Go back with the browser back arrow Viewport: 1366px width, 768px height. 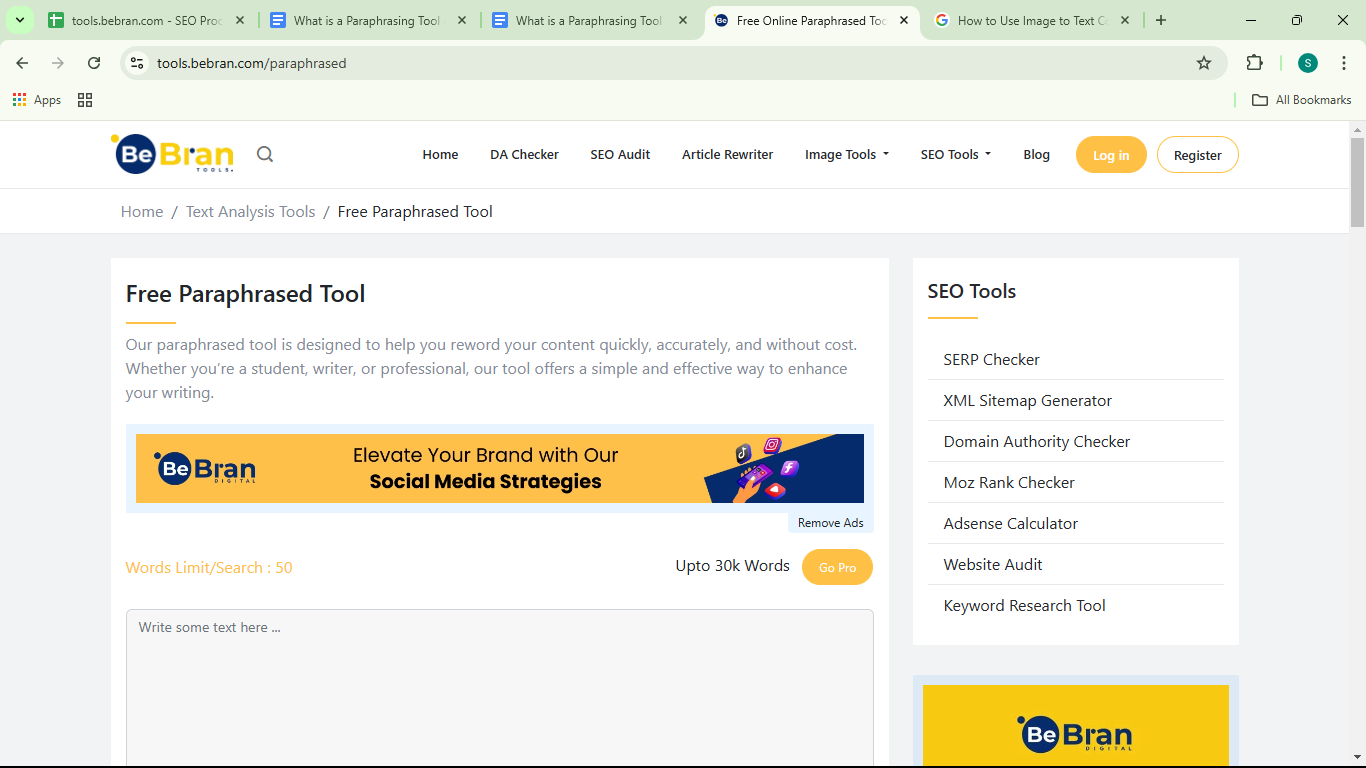pos(22,63)
